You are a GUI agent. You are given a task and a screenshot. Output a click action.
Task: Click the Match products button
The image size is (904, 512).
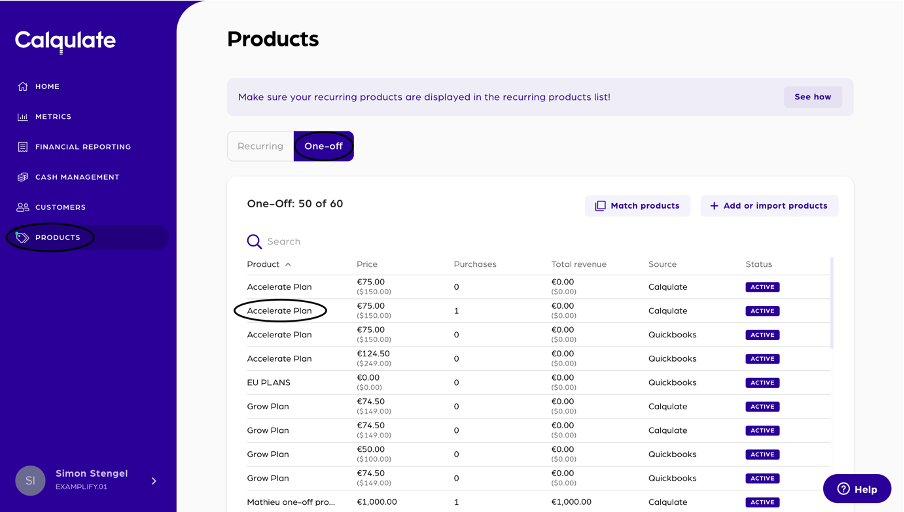coord(637,206)
